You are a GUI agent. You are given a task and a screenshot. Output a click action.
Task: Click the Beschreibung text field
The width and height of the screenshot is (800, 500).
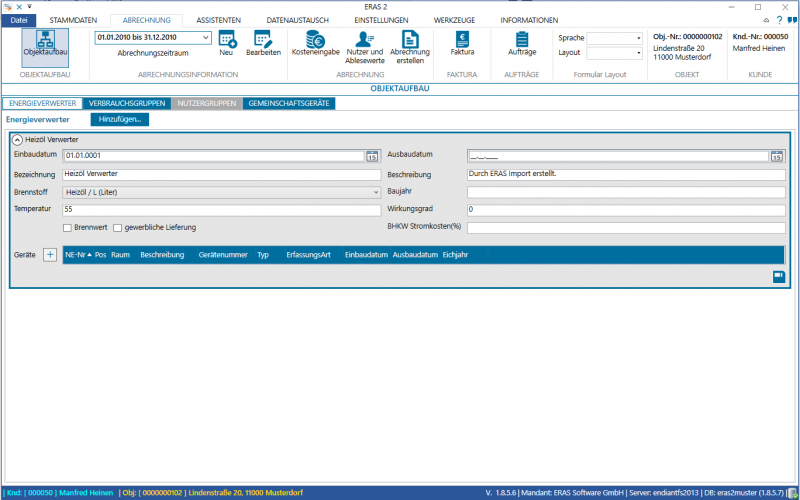click(x=626, y=174)
